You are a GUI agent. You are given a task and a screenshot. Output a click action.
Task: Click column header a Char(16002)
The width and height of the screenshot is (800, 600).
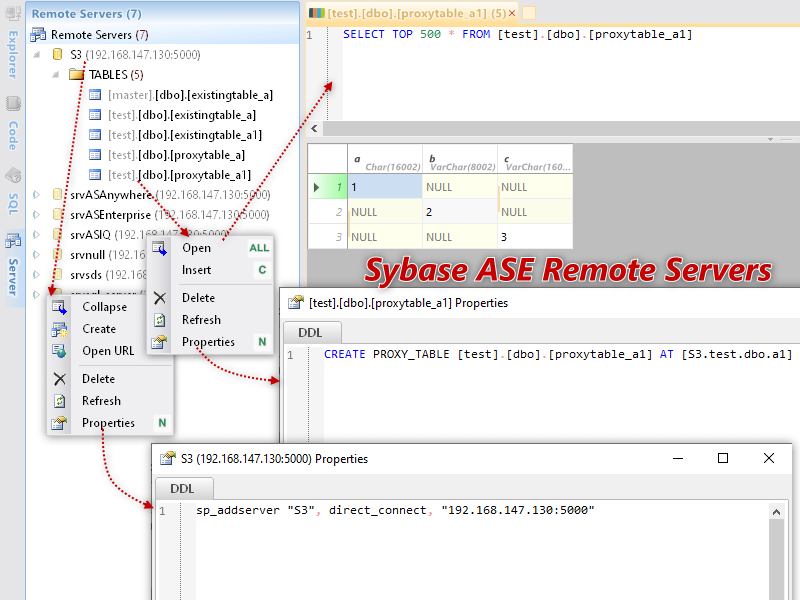pos(385,160)
